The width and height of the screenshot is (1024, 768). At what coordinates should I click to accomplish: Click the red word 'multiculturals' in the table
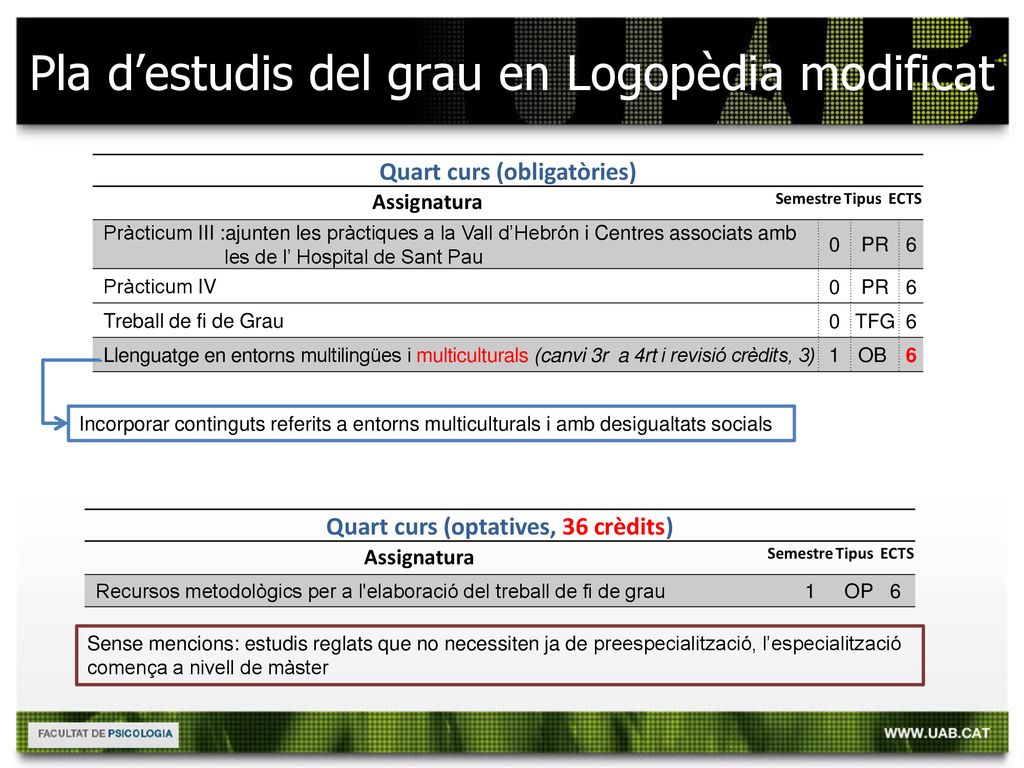472,356
